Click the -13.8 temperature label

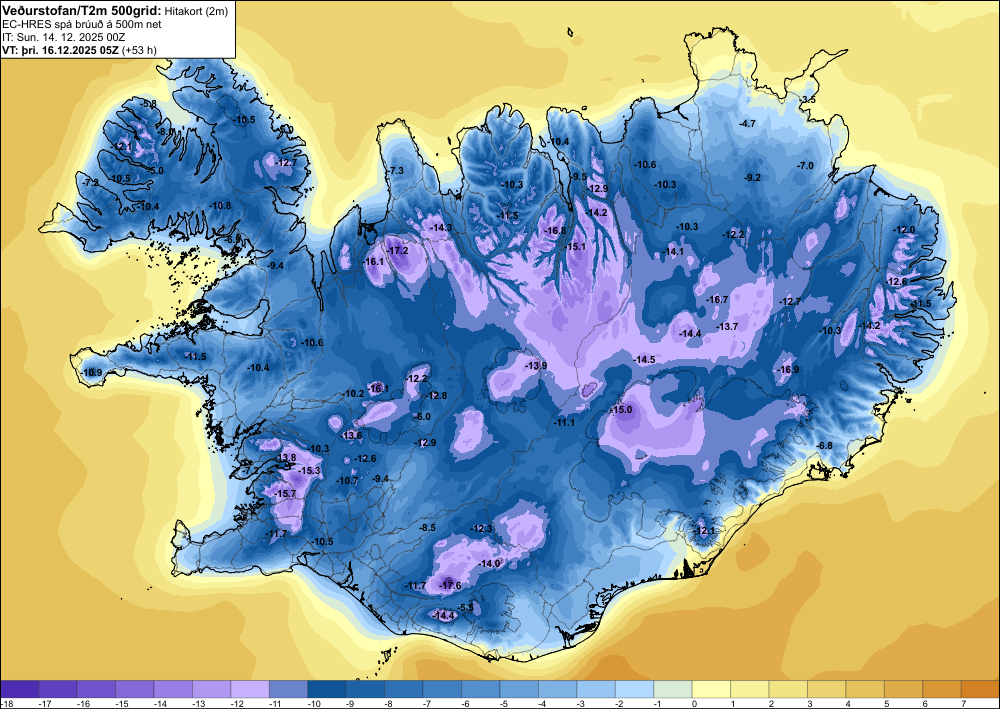(287, 457)
